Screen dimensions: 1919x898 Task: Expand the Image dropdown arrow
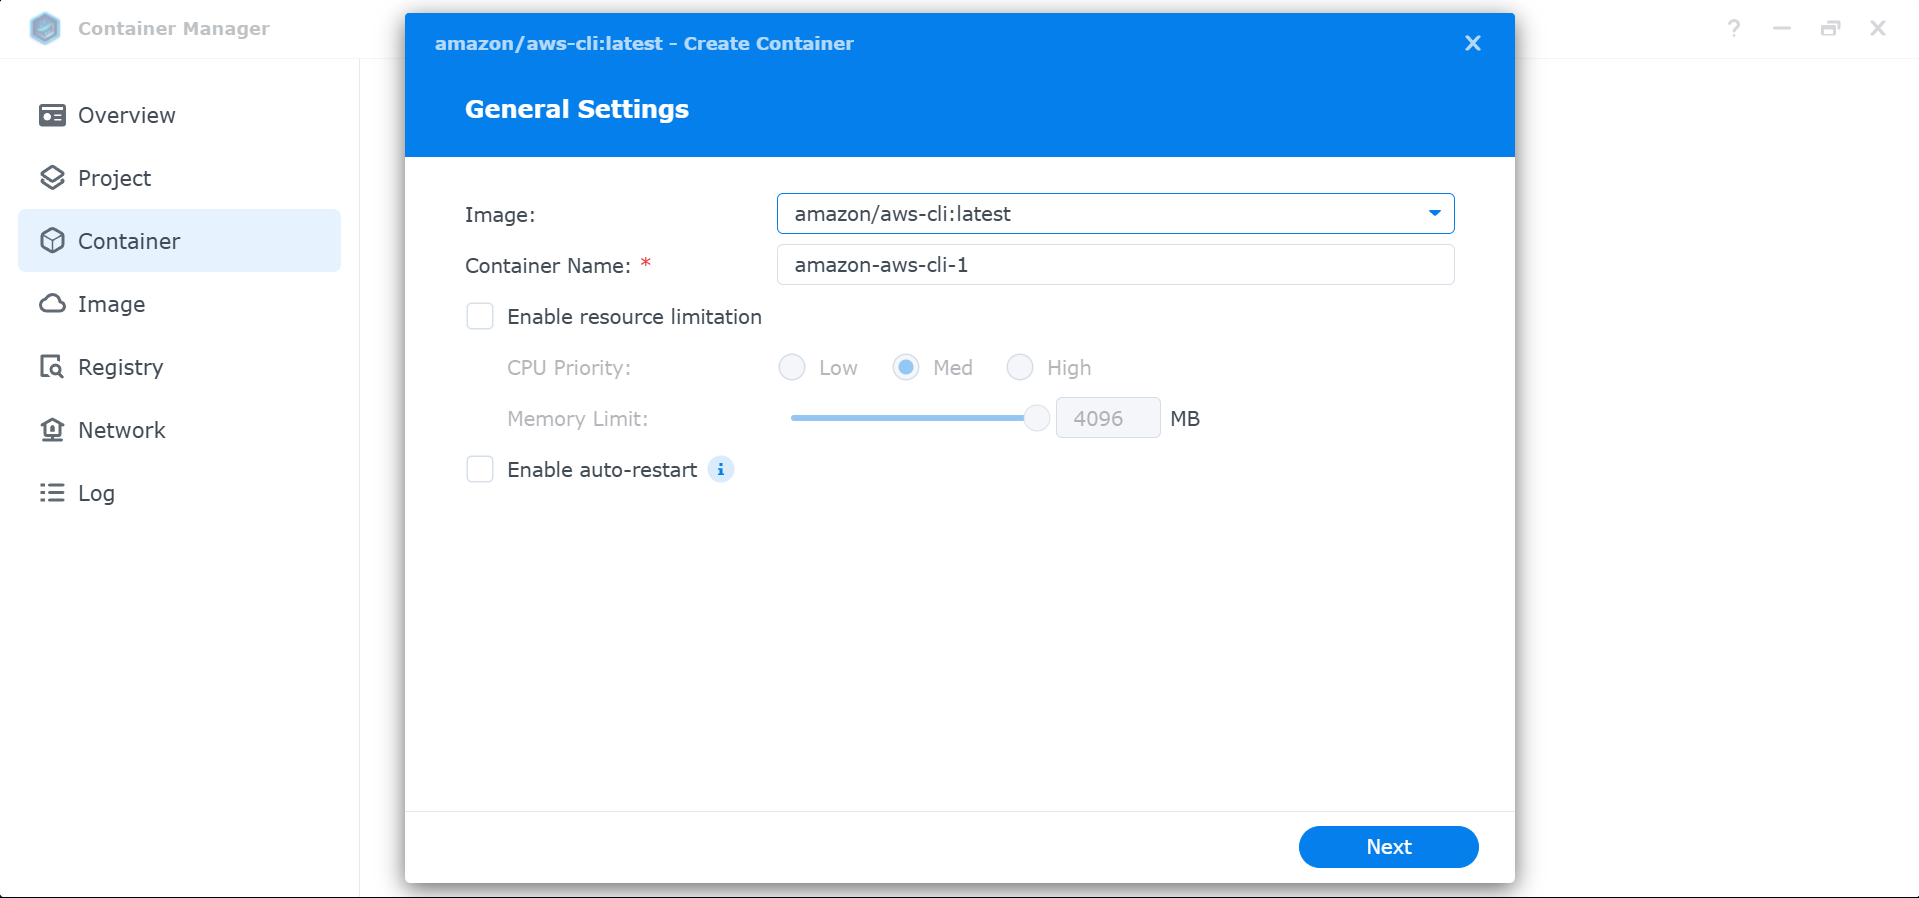point(1435,213)
